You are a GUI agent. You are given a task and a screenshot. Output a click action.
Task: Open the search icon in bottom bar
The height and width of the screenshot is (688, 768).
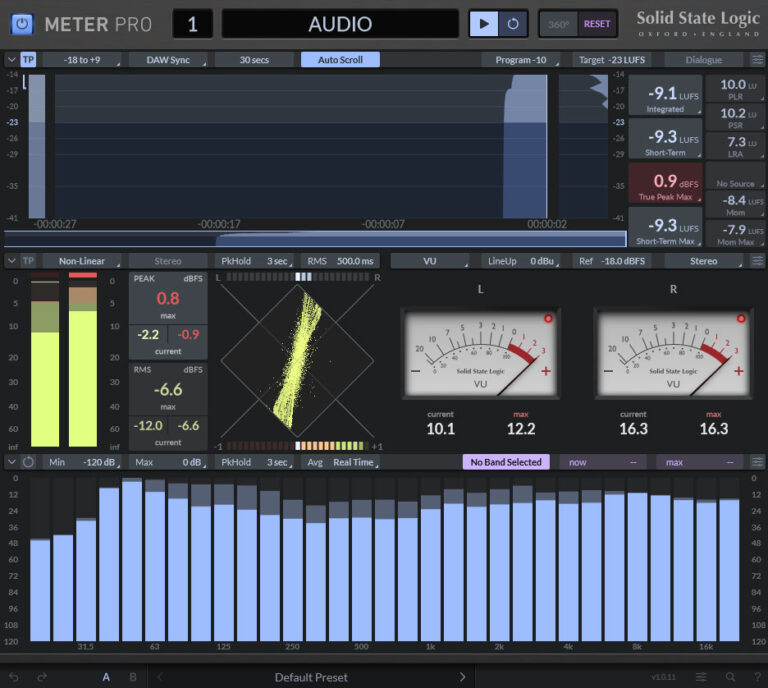[x=730, y=677]
